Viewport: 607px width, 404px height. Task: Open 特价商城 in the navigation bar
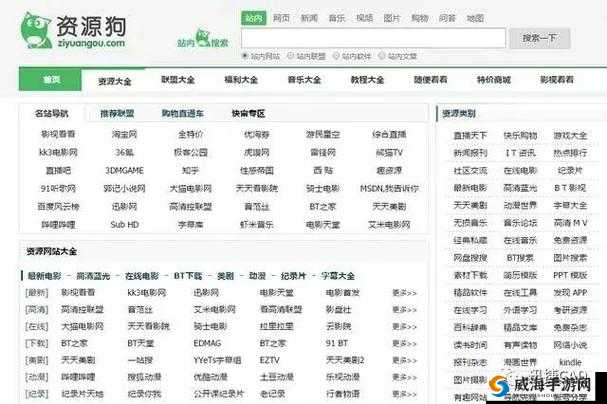coord(494,80)
